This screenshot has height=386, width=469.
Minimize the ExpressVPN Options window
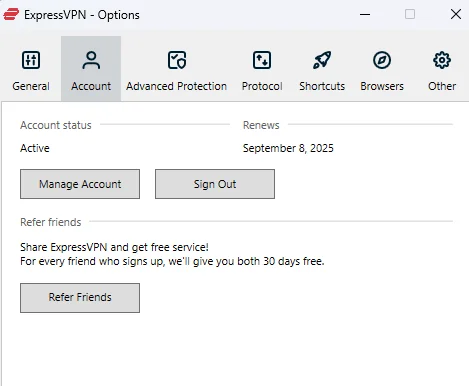click(x=365, y=14)
